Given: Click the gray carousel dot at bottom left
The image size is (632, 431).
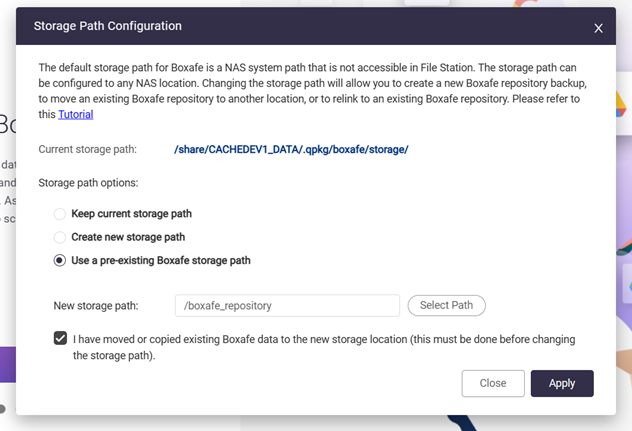Looking at the screenshot, I should [3, 408].
